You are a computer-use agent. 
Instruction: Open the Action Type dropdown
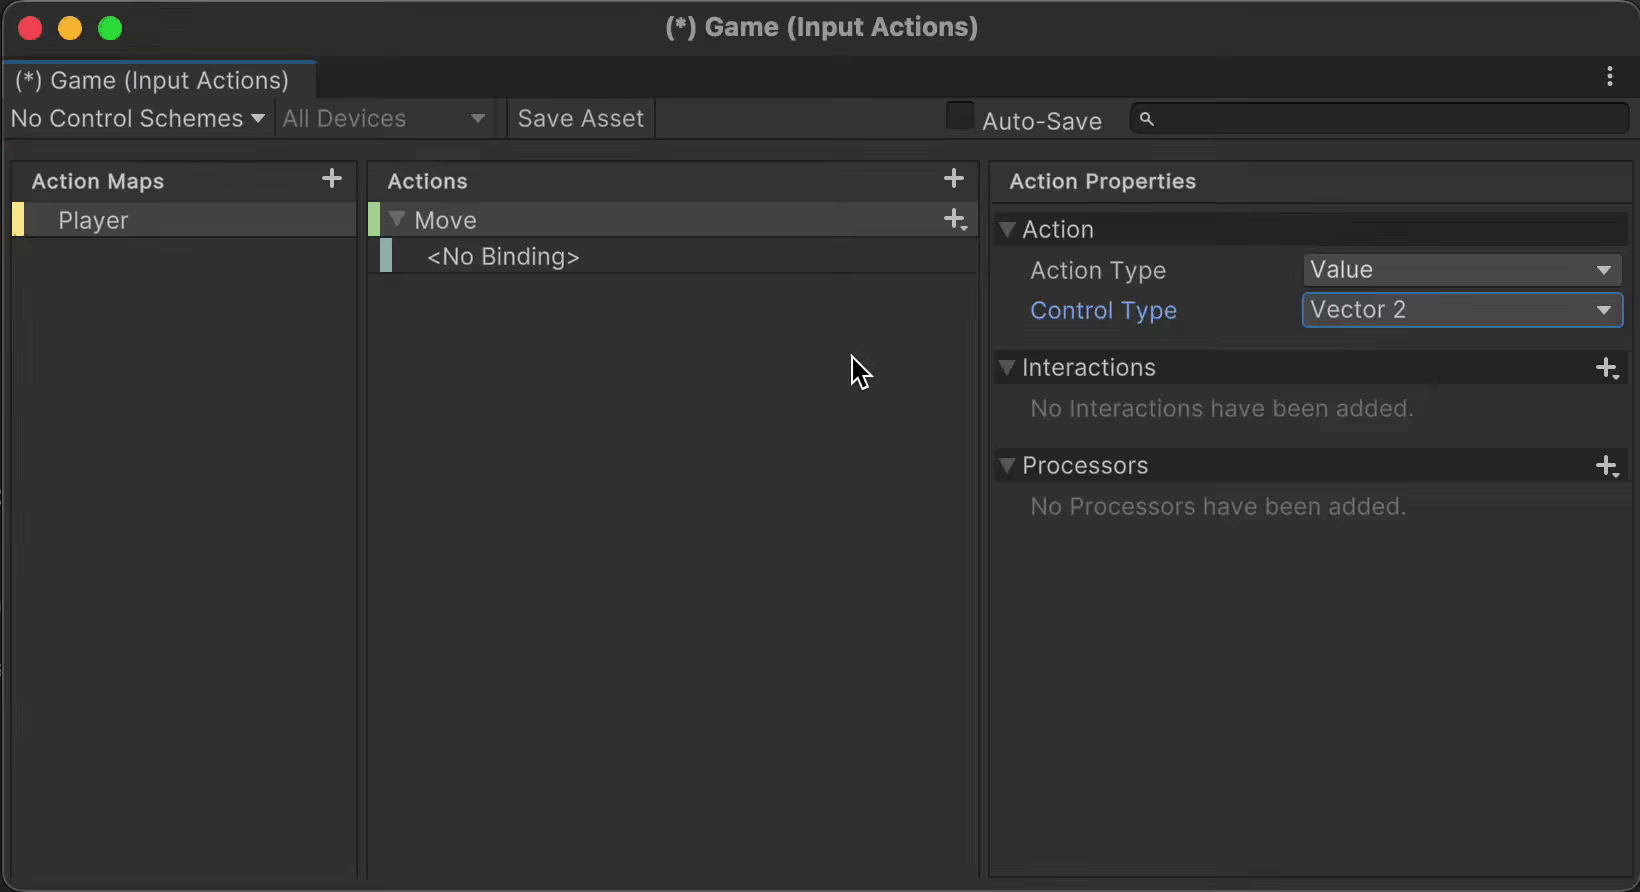click(1461, 270)
